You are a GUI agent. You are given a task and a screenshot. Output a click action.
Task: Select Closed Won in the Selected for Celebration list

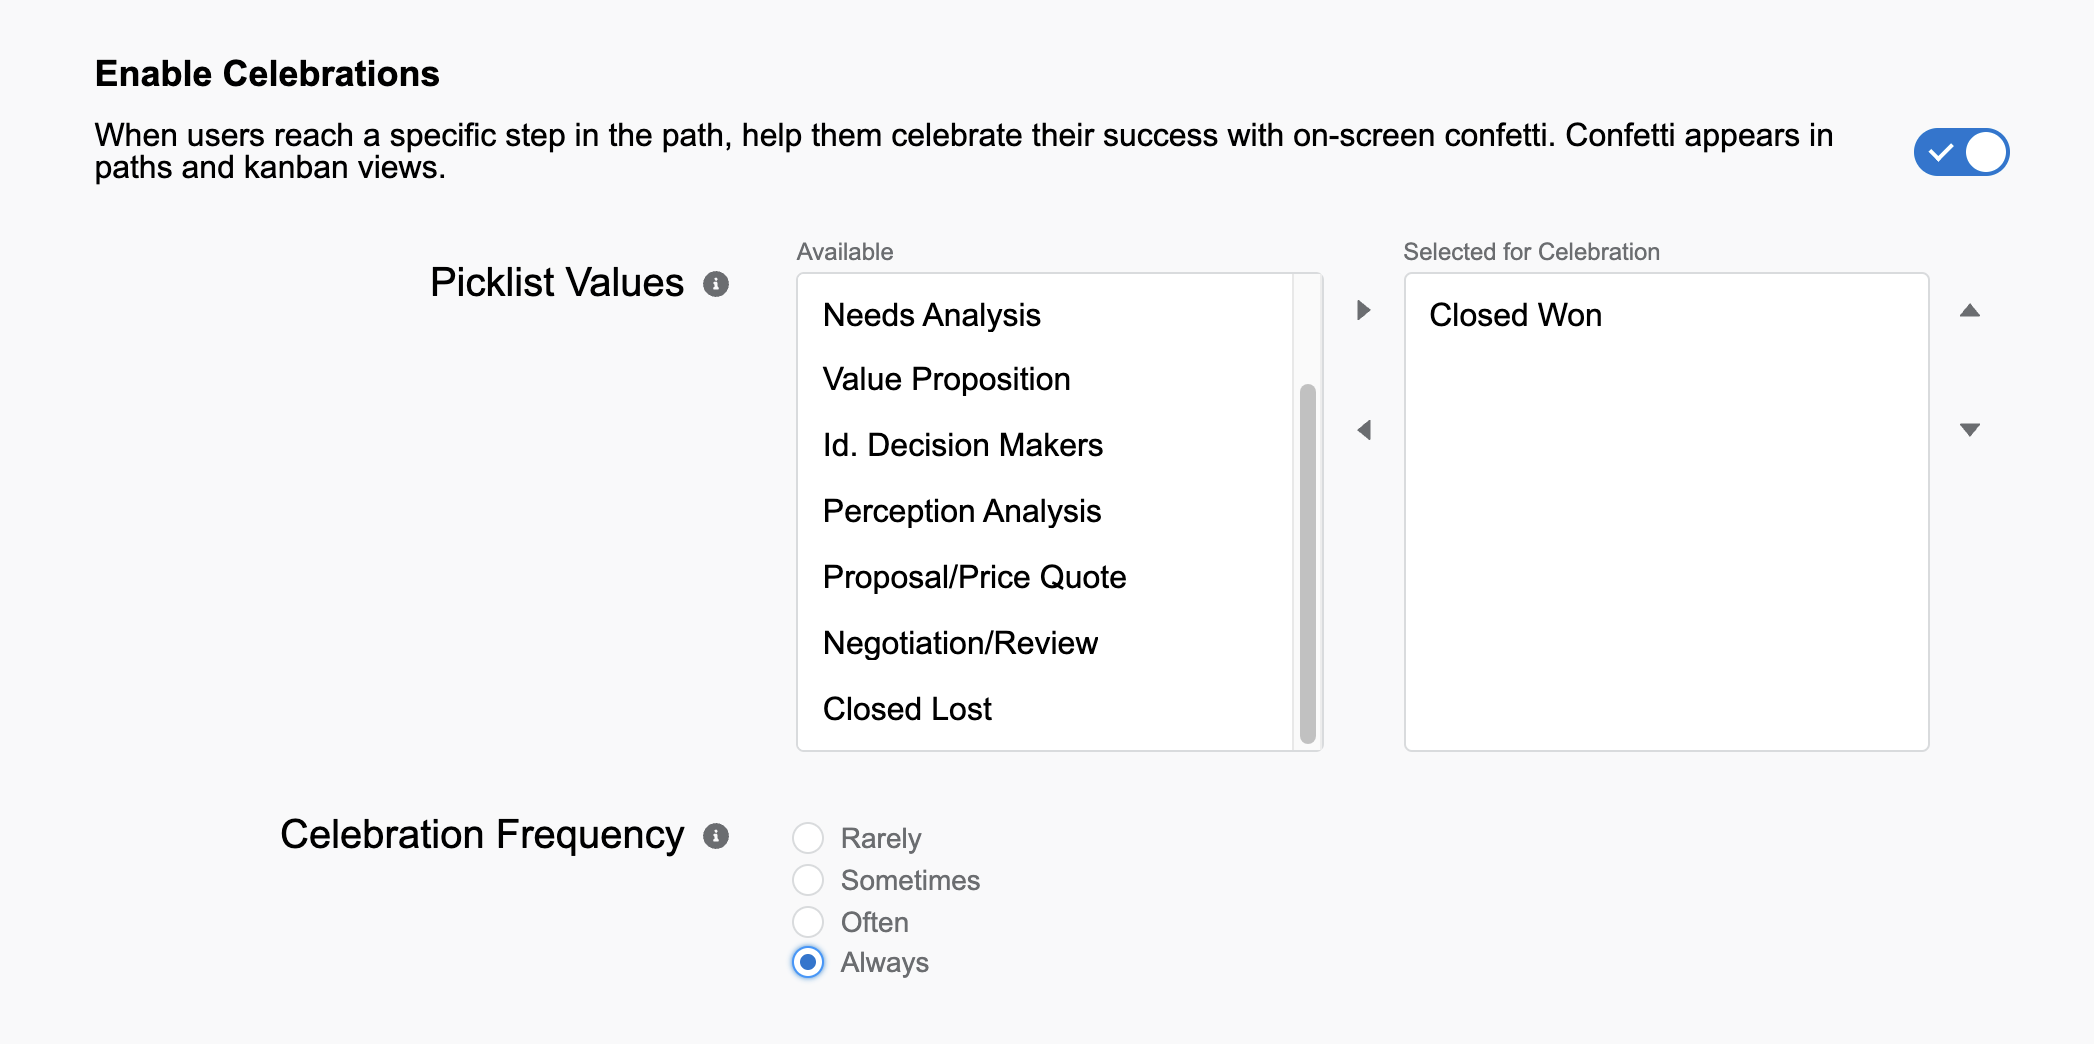(x=1515, y=315)
